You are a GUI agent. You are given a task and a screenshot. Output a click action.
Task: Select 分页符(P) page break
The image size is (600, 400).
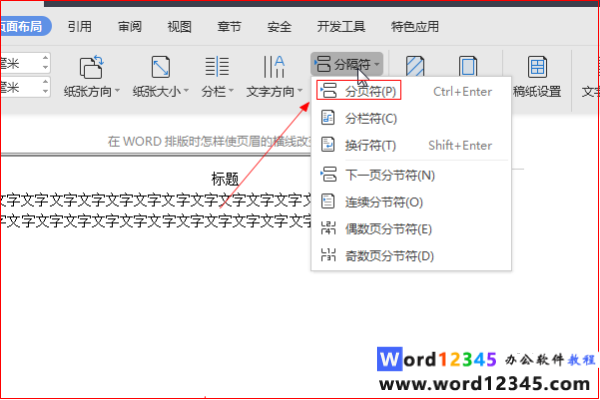tap(411, 91)
